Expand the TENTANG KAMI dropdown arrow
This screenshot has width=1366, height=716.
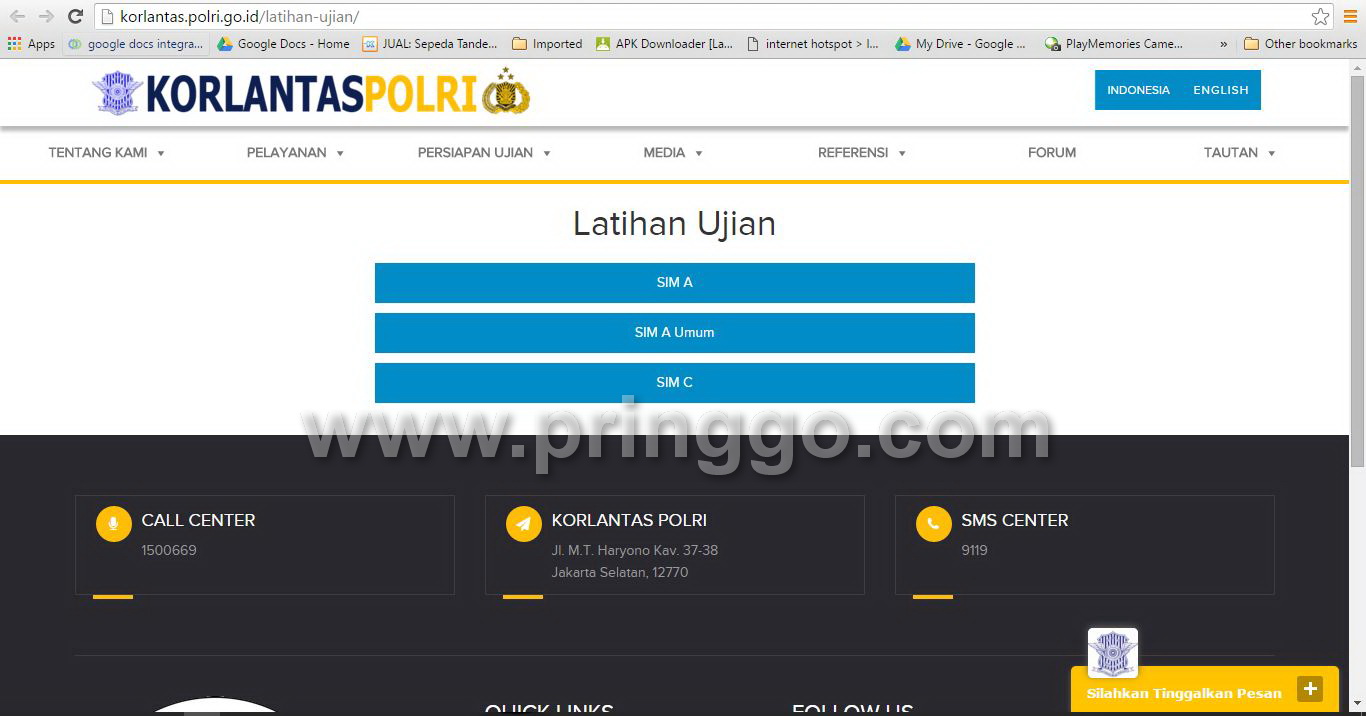point(160,153)
